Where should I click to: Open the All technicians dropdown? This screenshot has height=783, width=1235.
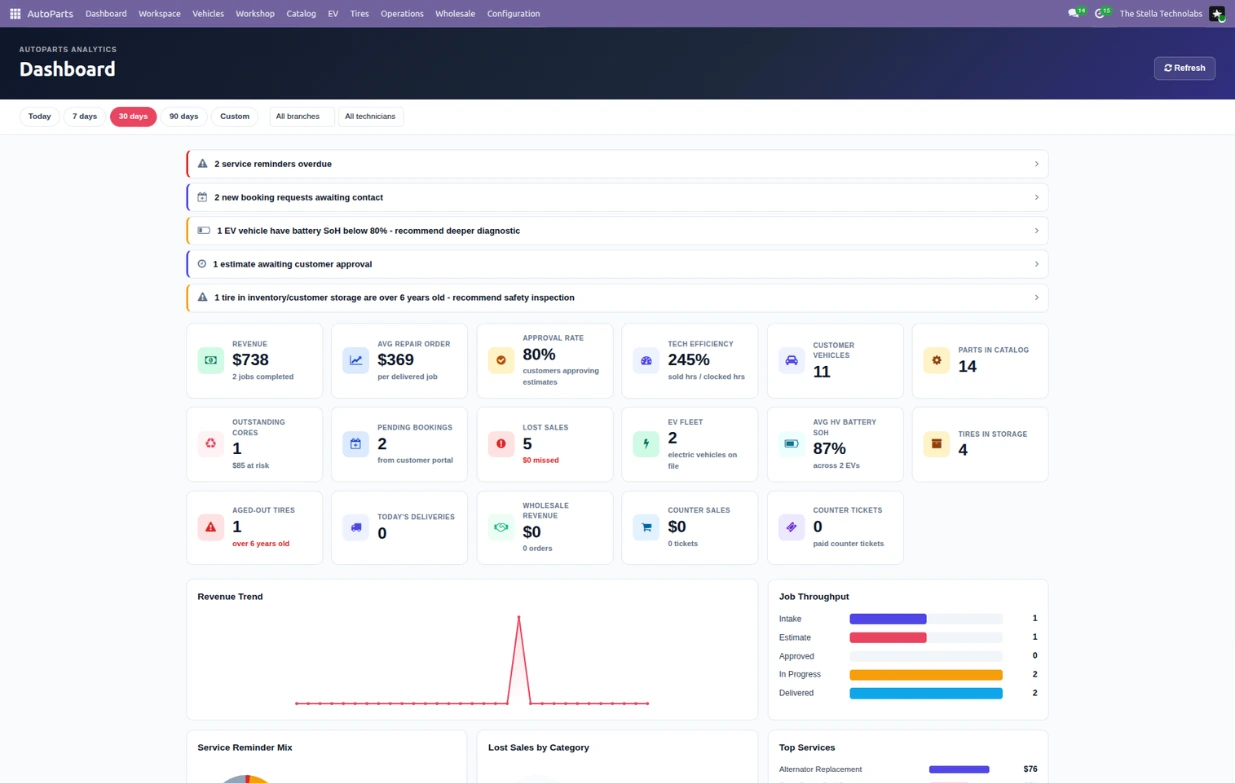click(371, 116)
